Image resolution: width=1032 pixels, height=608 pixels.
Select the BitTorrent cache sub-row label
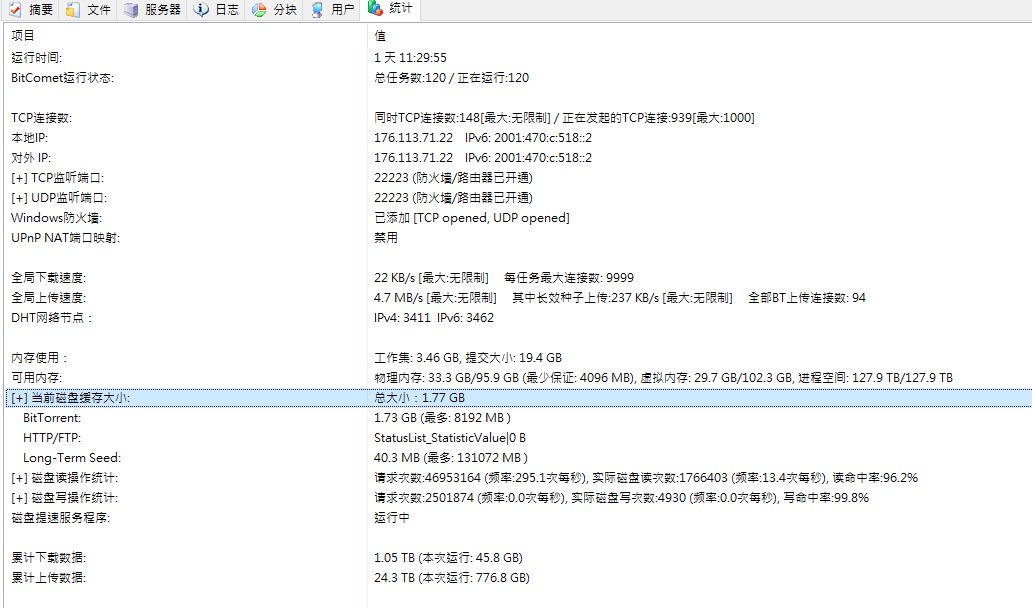coord(52,418)
